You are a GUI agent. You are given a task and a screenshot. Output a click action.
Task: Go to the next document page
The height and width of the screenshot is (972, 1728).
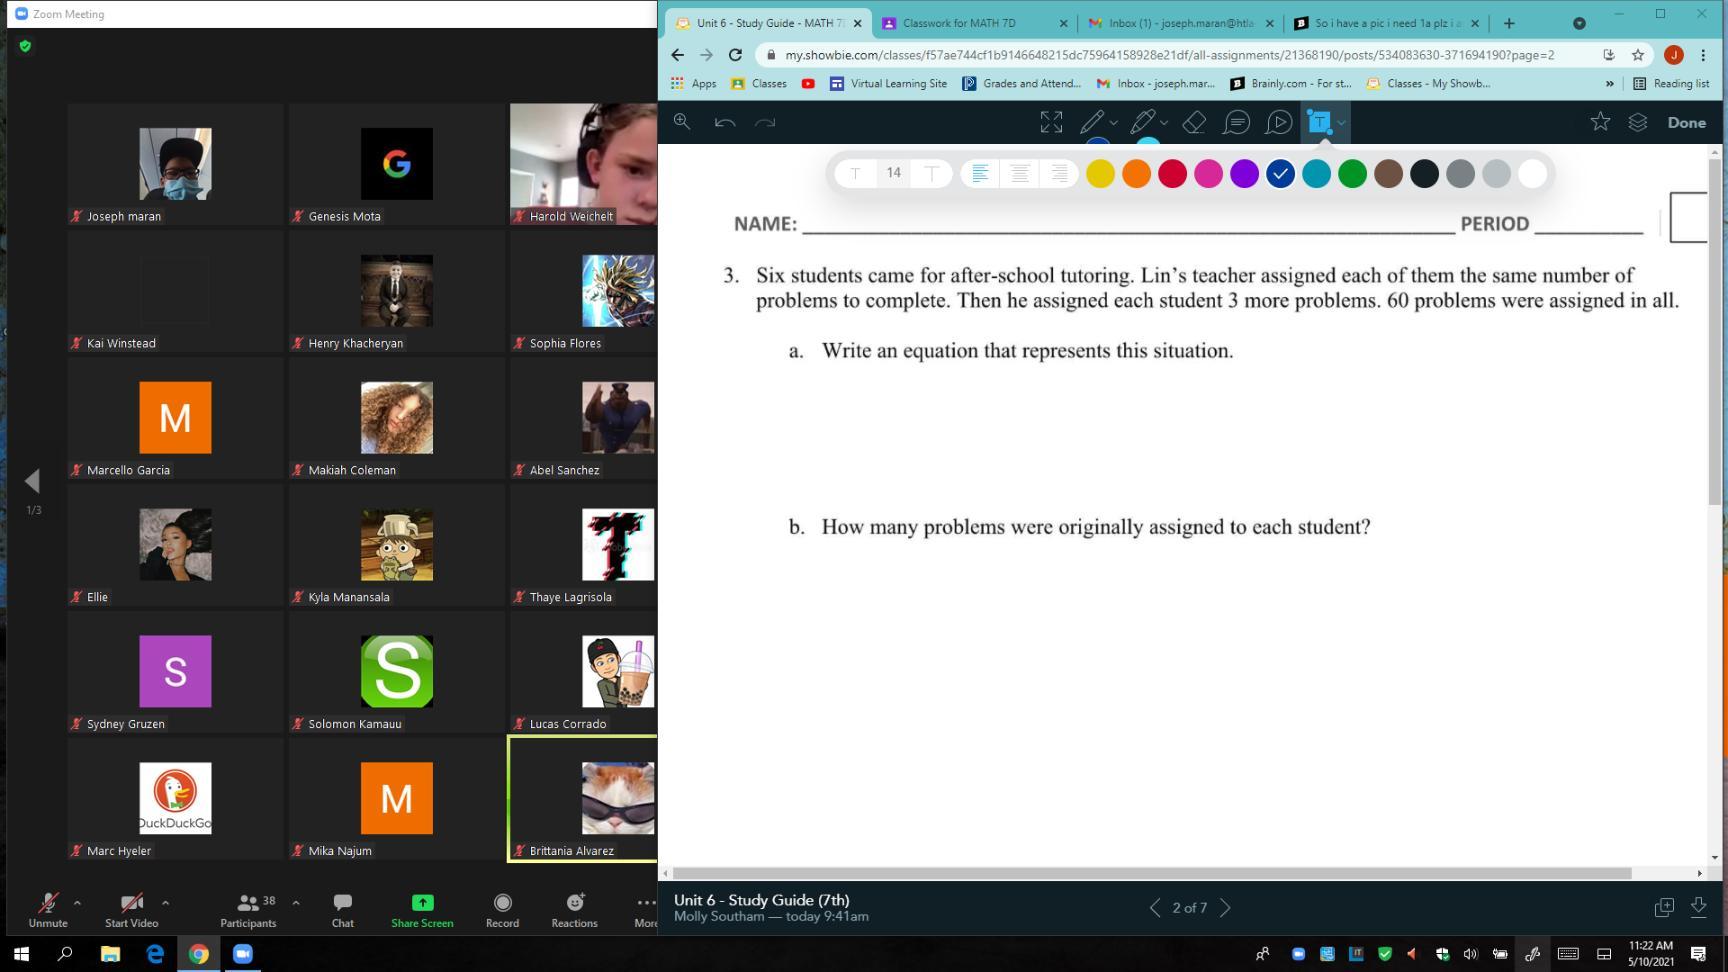tap(1225, 908)
